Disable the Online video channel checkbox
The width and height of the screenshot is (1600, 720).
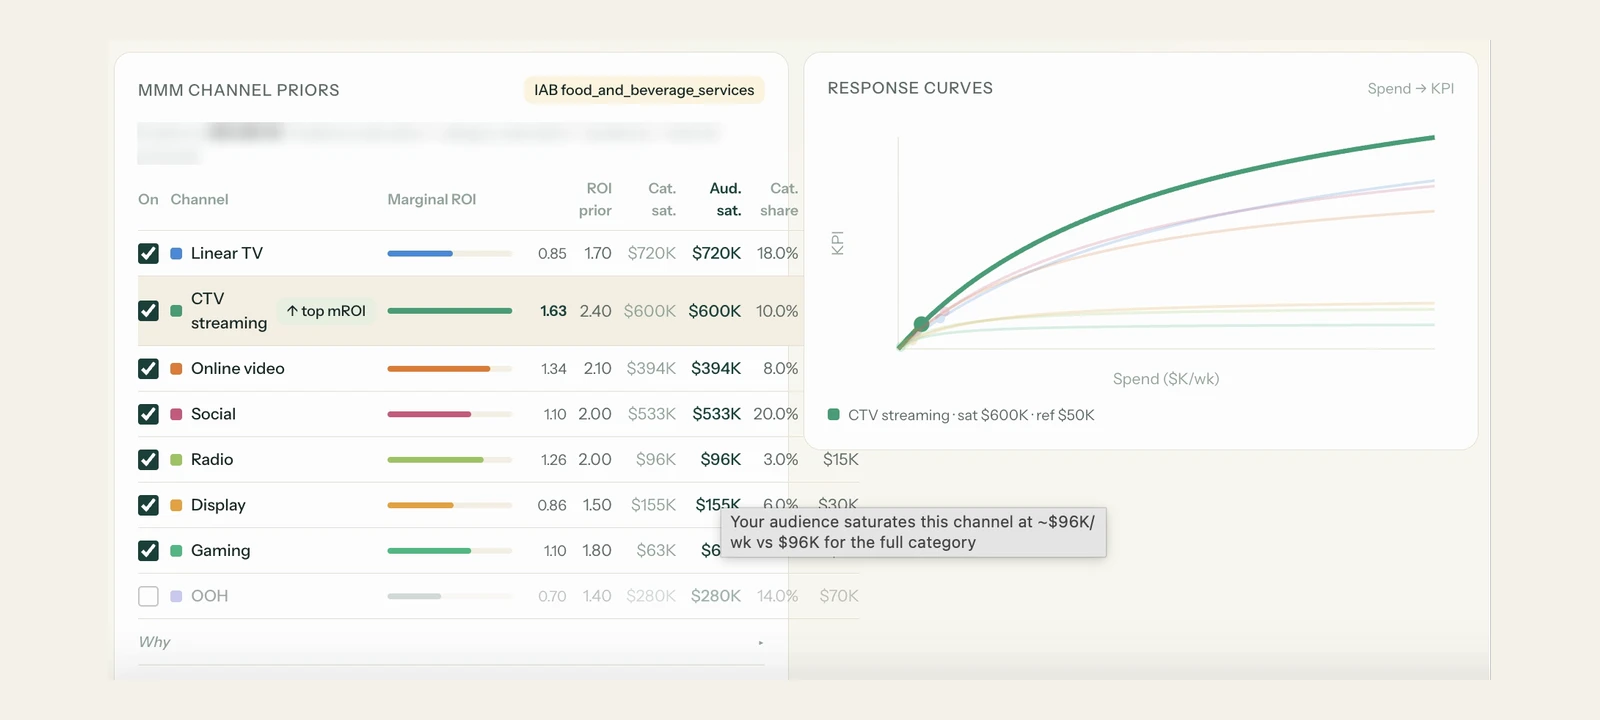point(148,369)
